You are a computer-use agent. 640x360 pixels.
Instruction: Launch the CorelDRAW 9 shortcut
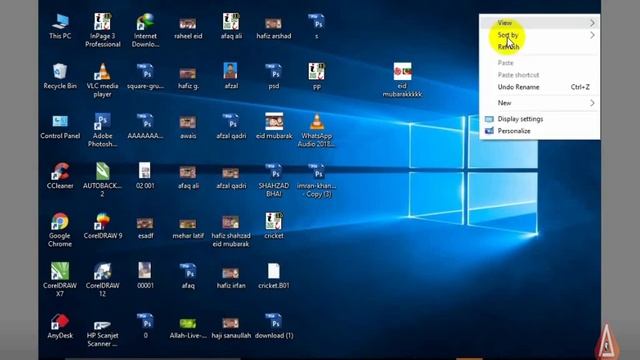[x=102, y=226]
